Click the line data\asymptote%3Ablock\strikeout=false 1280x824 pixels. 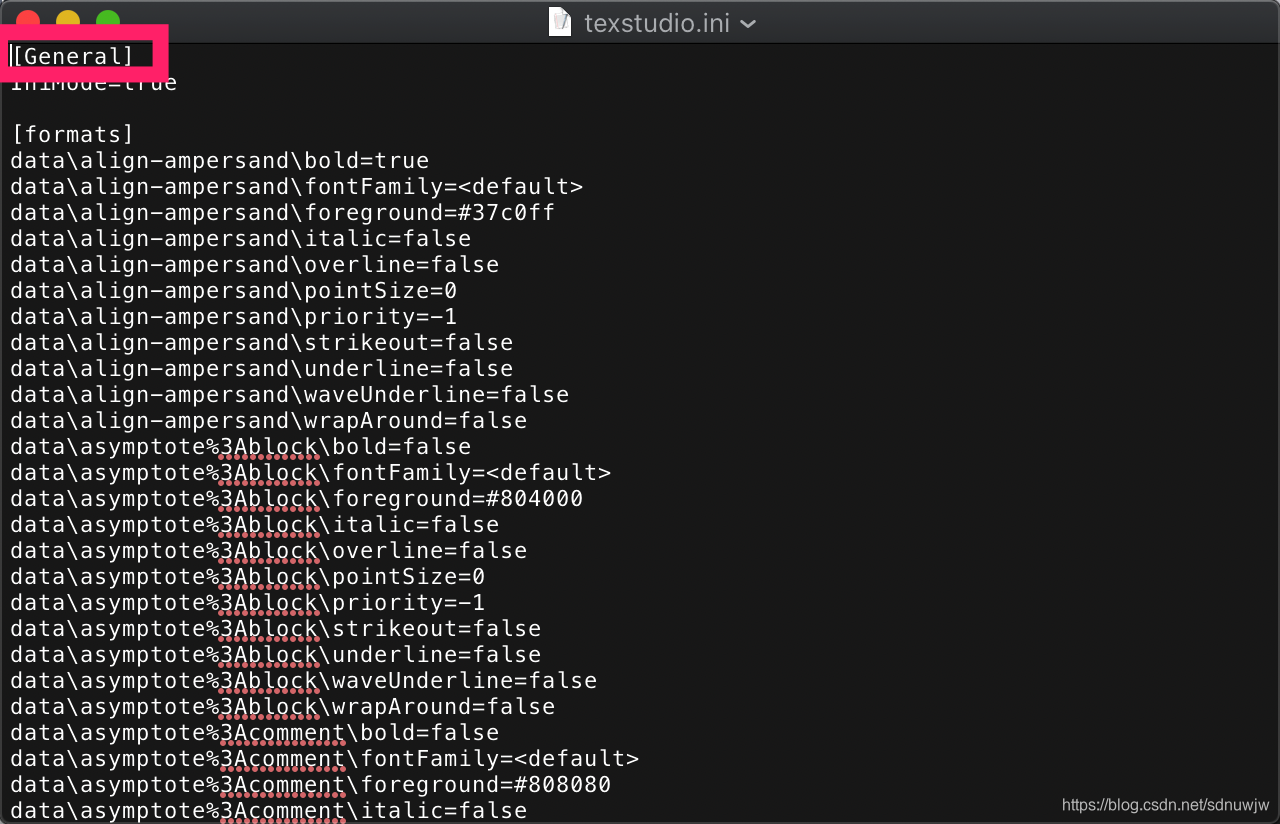tap(276, 629)
